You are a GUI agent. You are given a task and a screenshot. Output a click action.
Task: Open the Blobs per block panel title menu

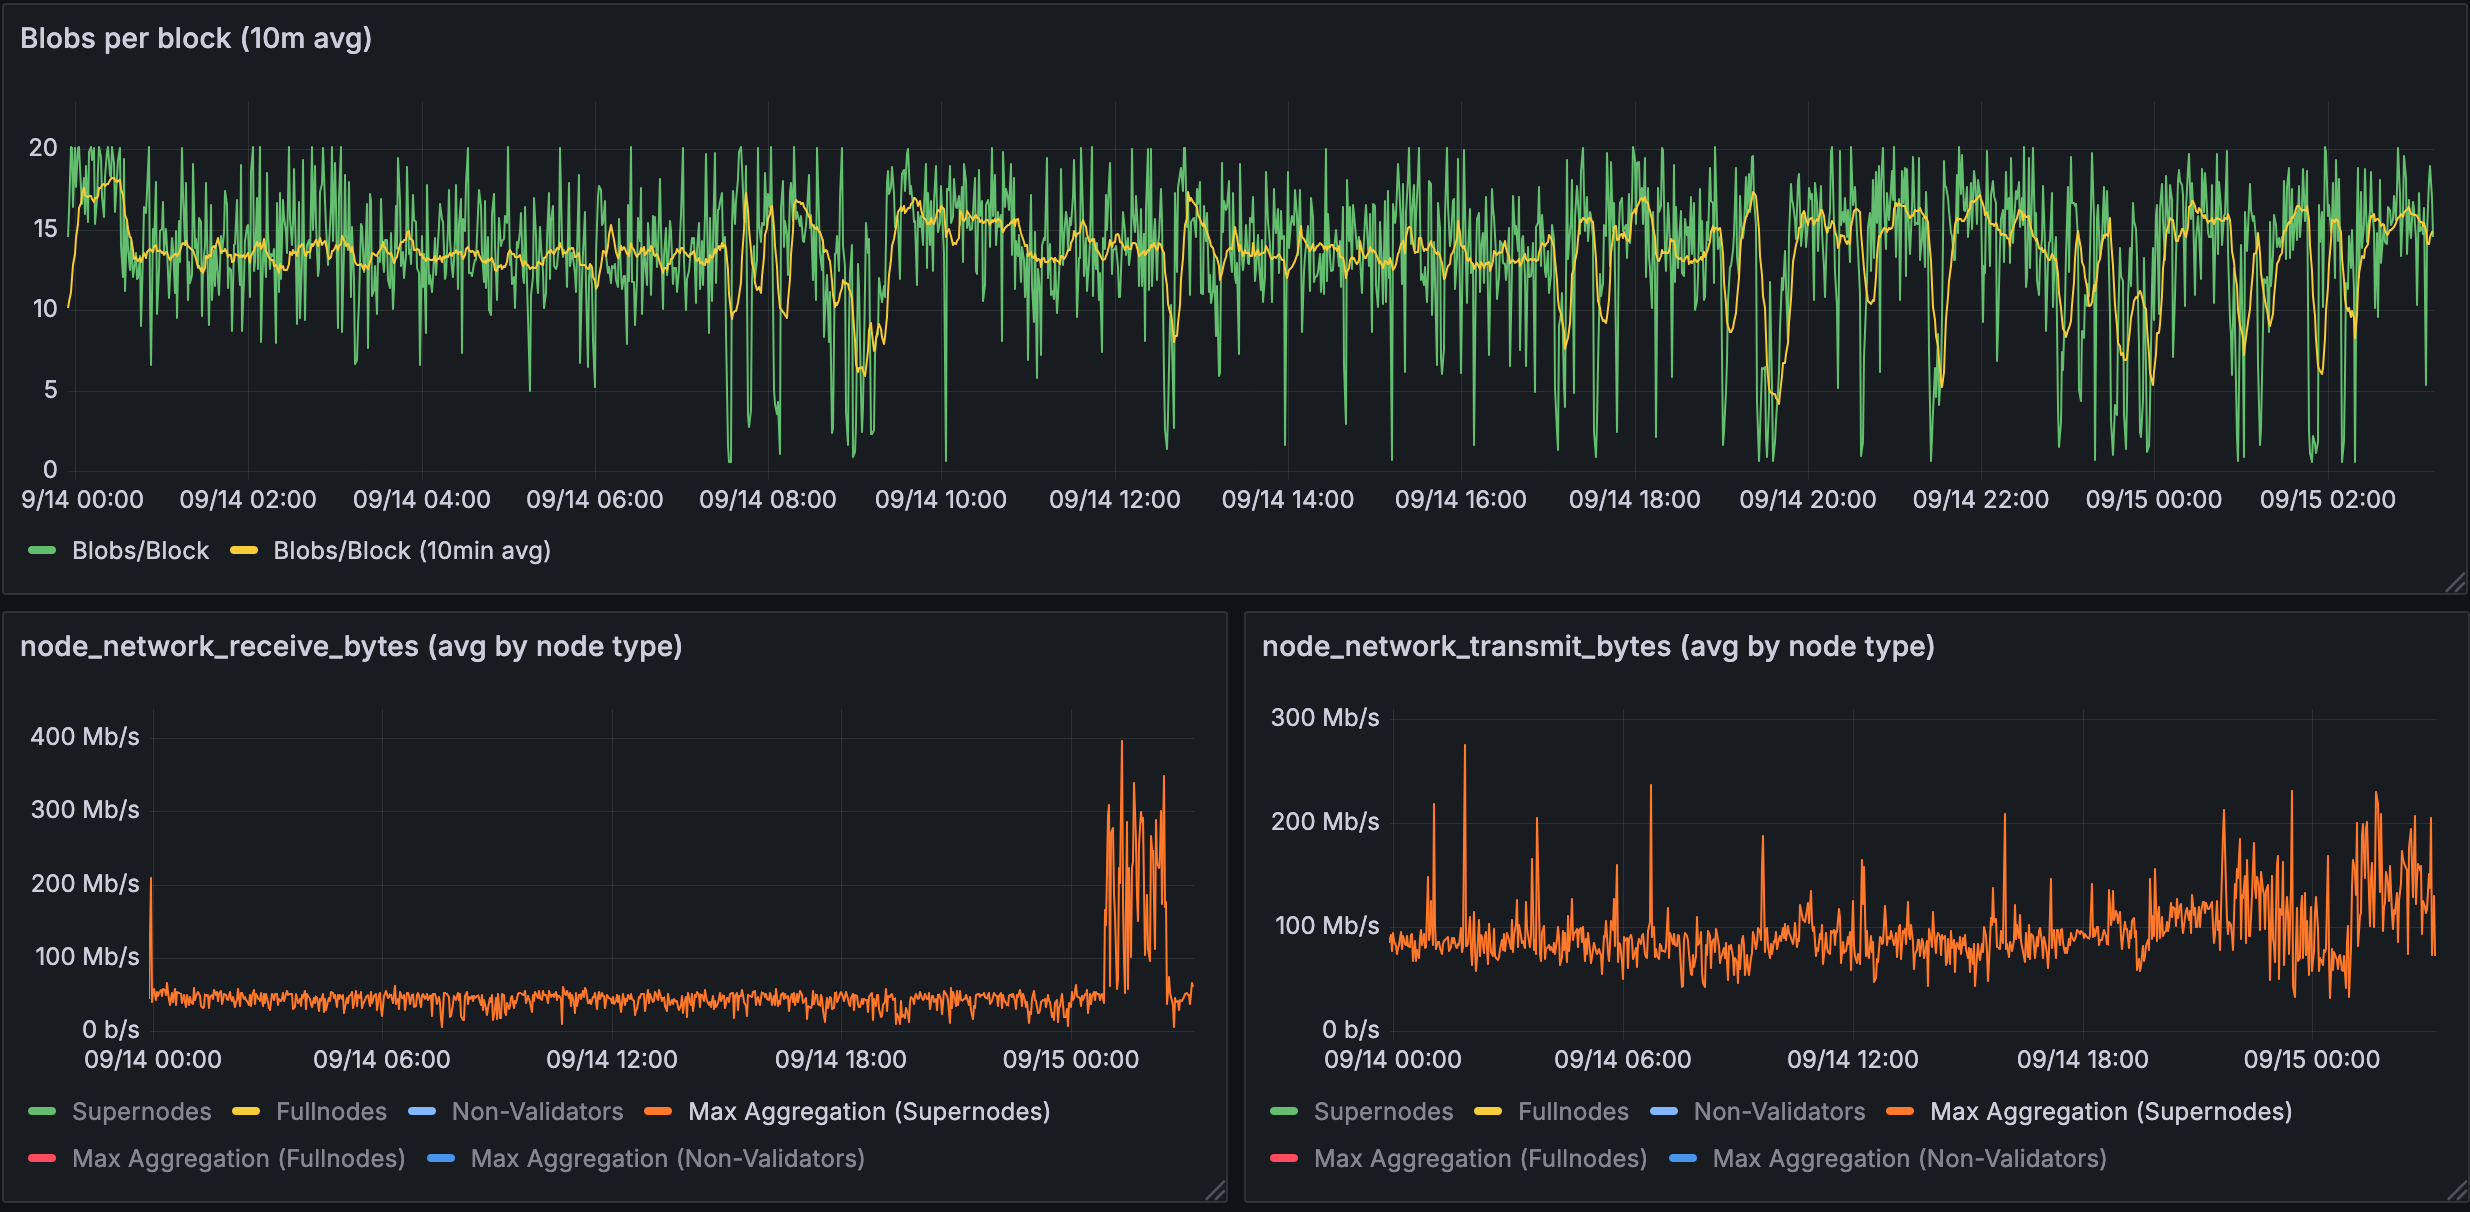(x=196, y=38)
